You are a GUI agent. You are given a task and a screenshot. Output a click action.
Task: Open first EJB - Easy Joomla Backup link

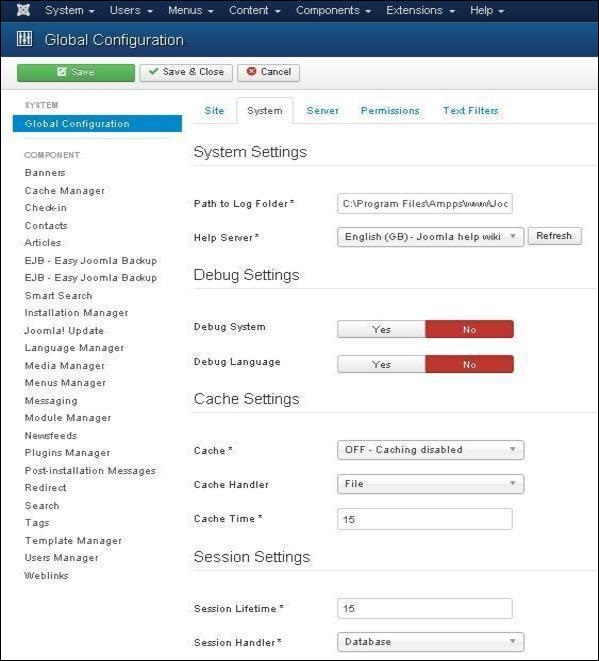point(91,261)
